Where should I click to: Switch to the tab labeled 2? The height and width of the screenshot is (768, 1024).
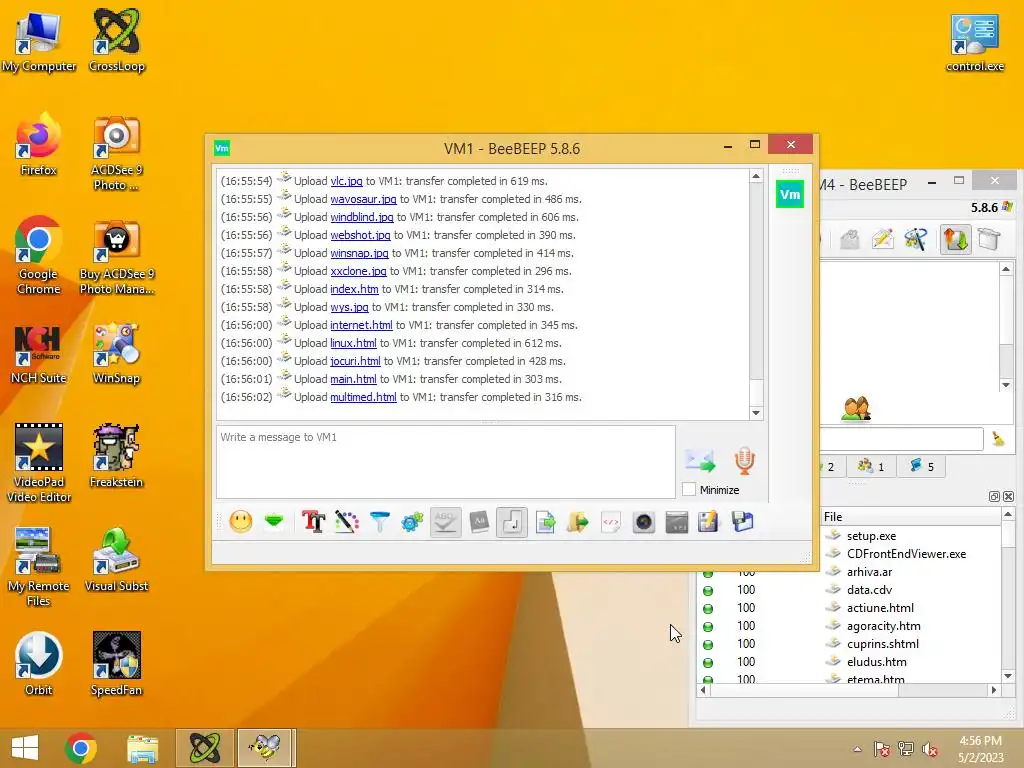[x=831, y=466]
